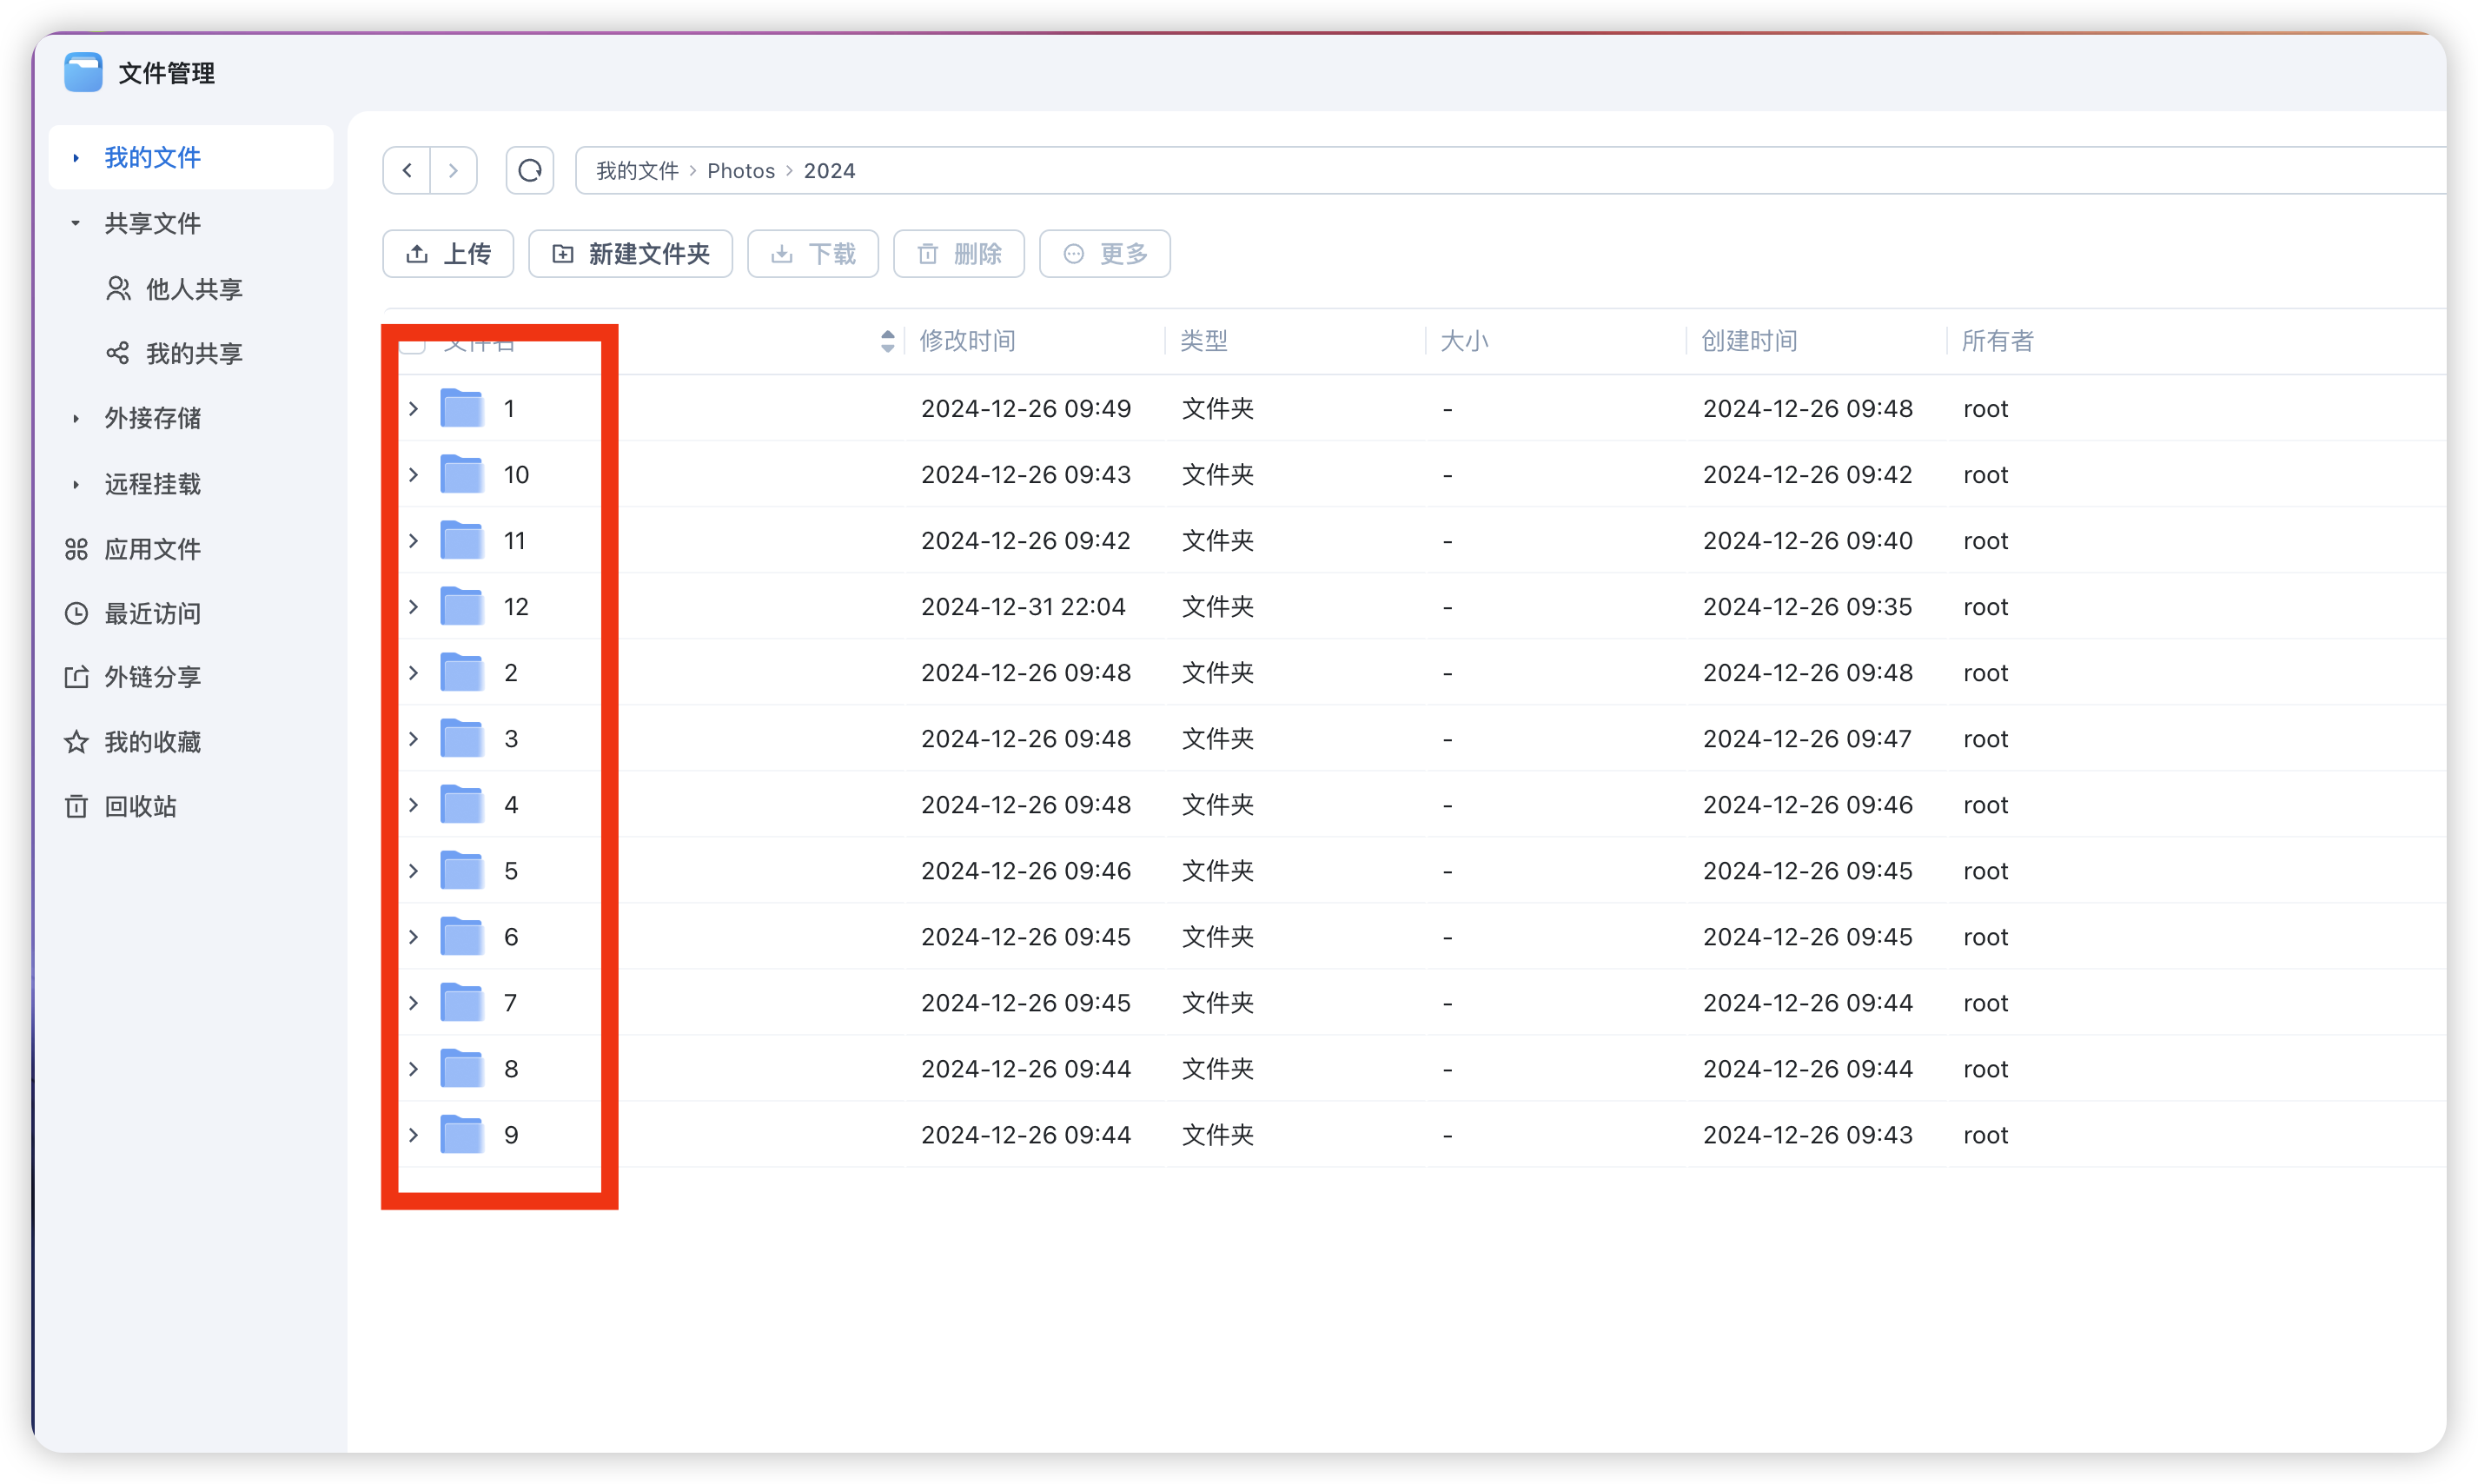This screenshot has width=2478, height=1484.
Task: Expand External Storage (外接存储) in sidebar
Action: pos(152,418)
